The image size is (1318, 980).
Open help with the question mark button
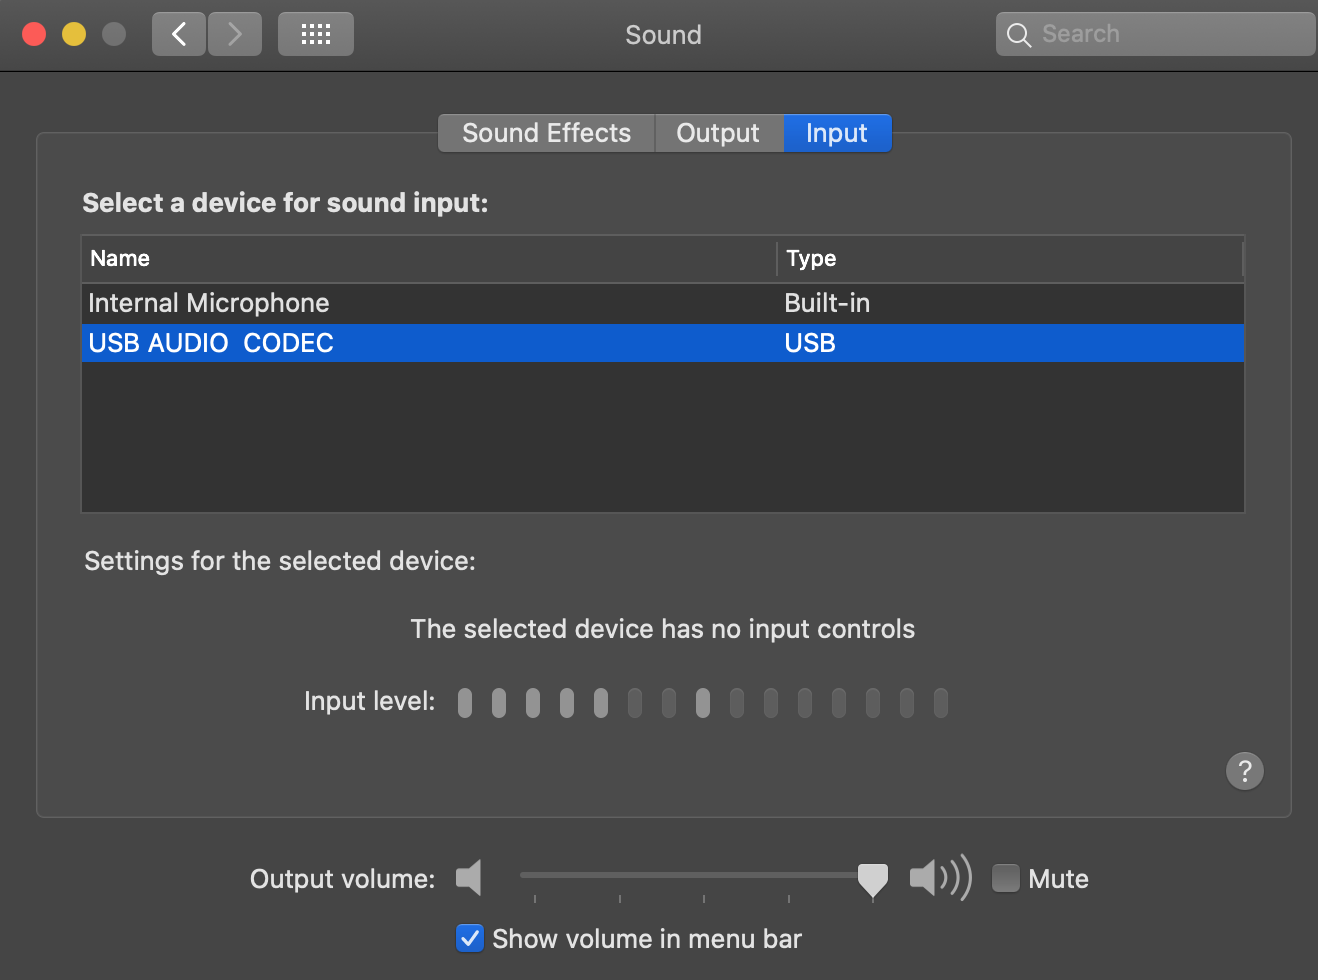coord(1245,771)
